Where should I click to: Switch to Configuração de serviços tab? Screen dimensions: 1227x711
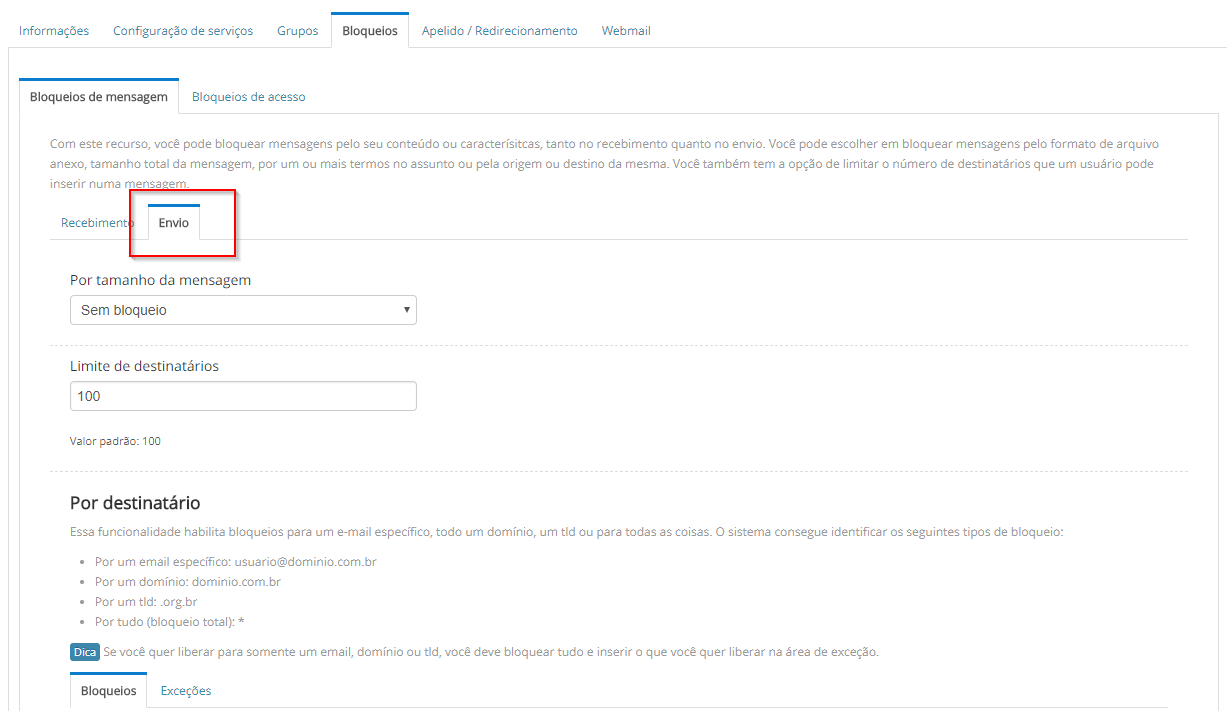pos(183,31)
